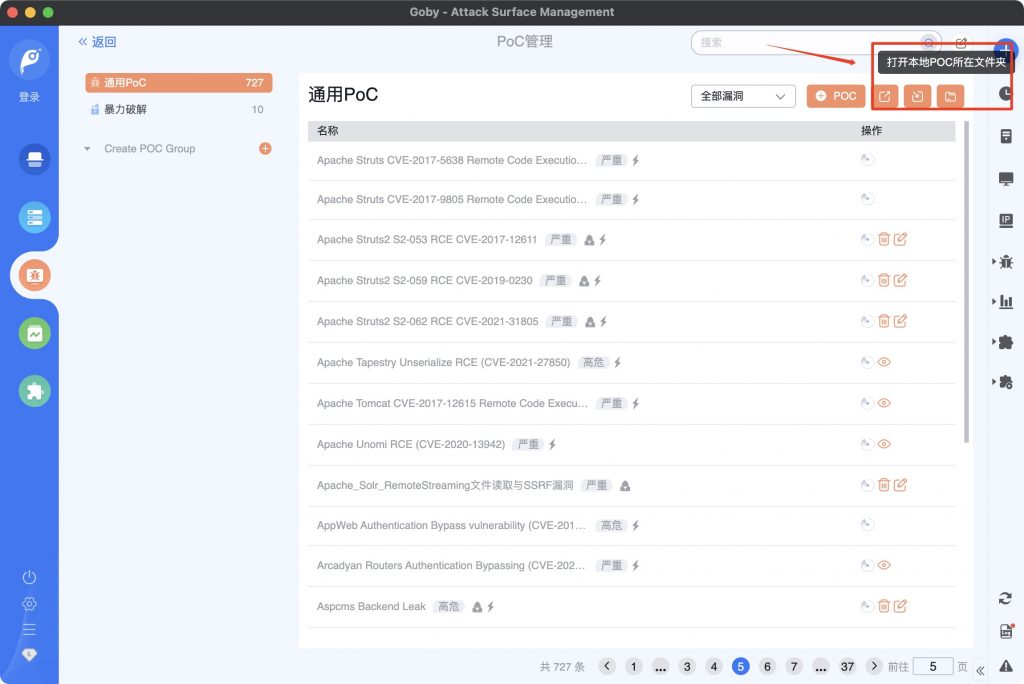Click the clock history icon in the right panel
Screen dimensions: 1024x684
[1006, 93]
